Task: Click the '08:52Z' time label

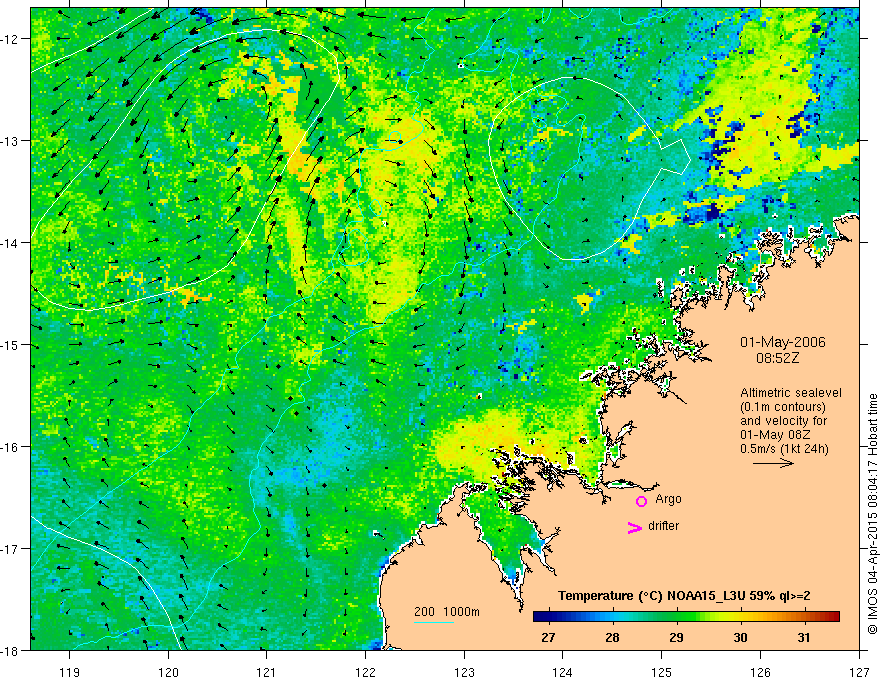Action: pyautogui.click(x=777, y=358)
